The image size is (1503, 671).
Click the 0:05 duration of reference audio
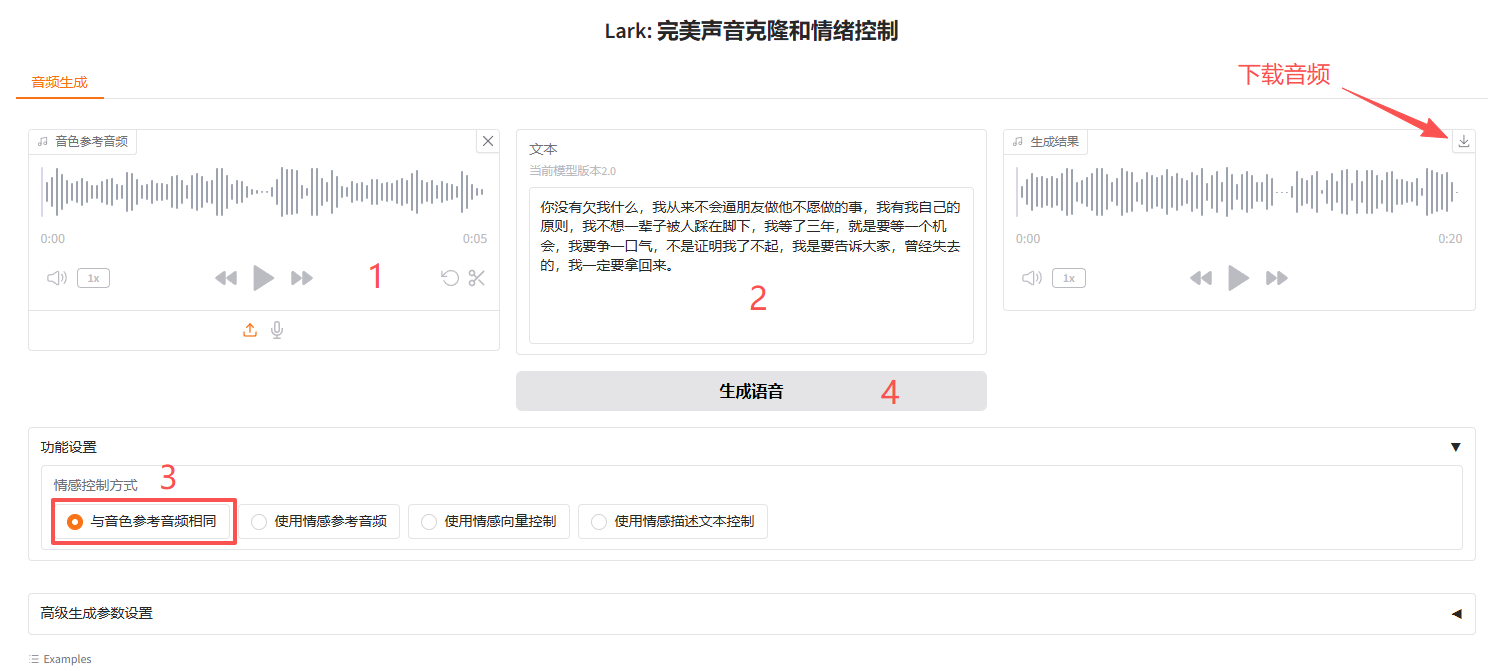tap(475, 239)
